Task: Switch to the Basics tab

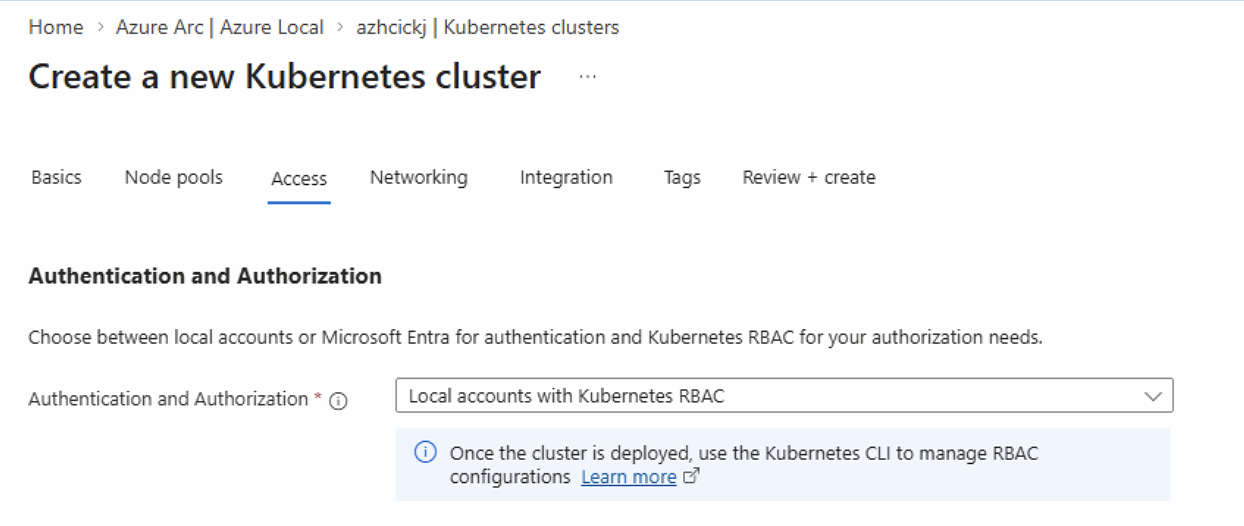Action: pyautogui.click(x=56, y=177)
